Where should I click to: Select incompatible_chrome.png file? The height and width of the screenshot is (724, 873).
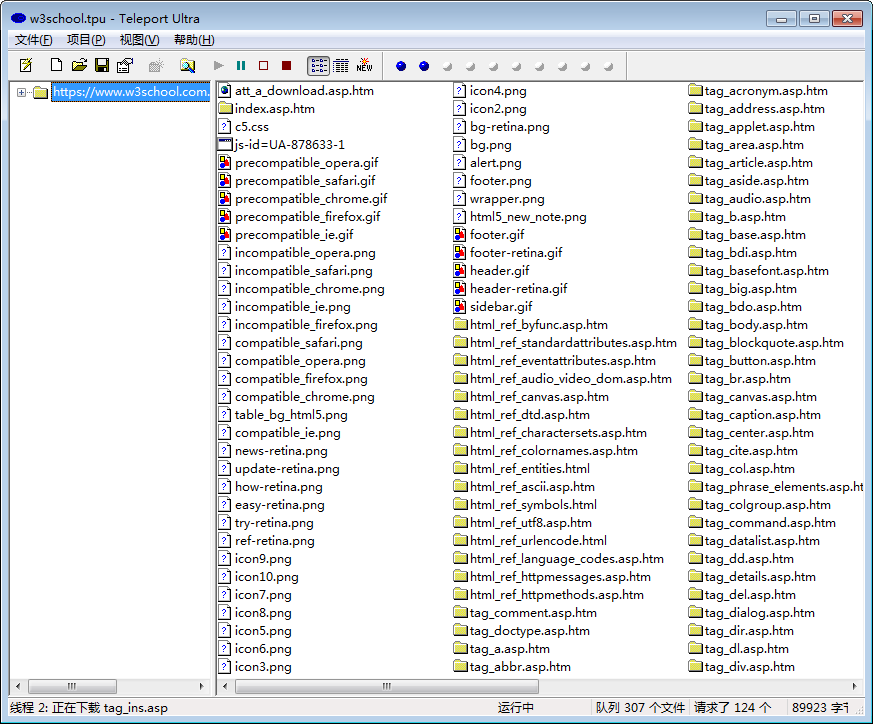click(x=310, y=288)
